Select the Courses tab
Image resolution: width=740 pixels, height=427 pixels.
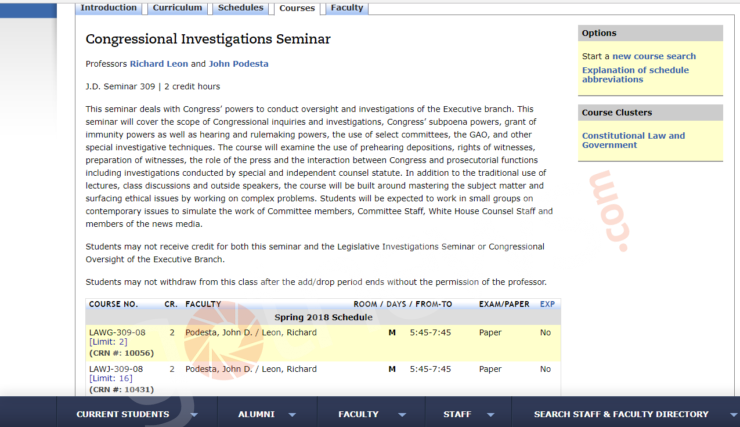click(297, 8)
